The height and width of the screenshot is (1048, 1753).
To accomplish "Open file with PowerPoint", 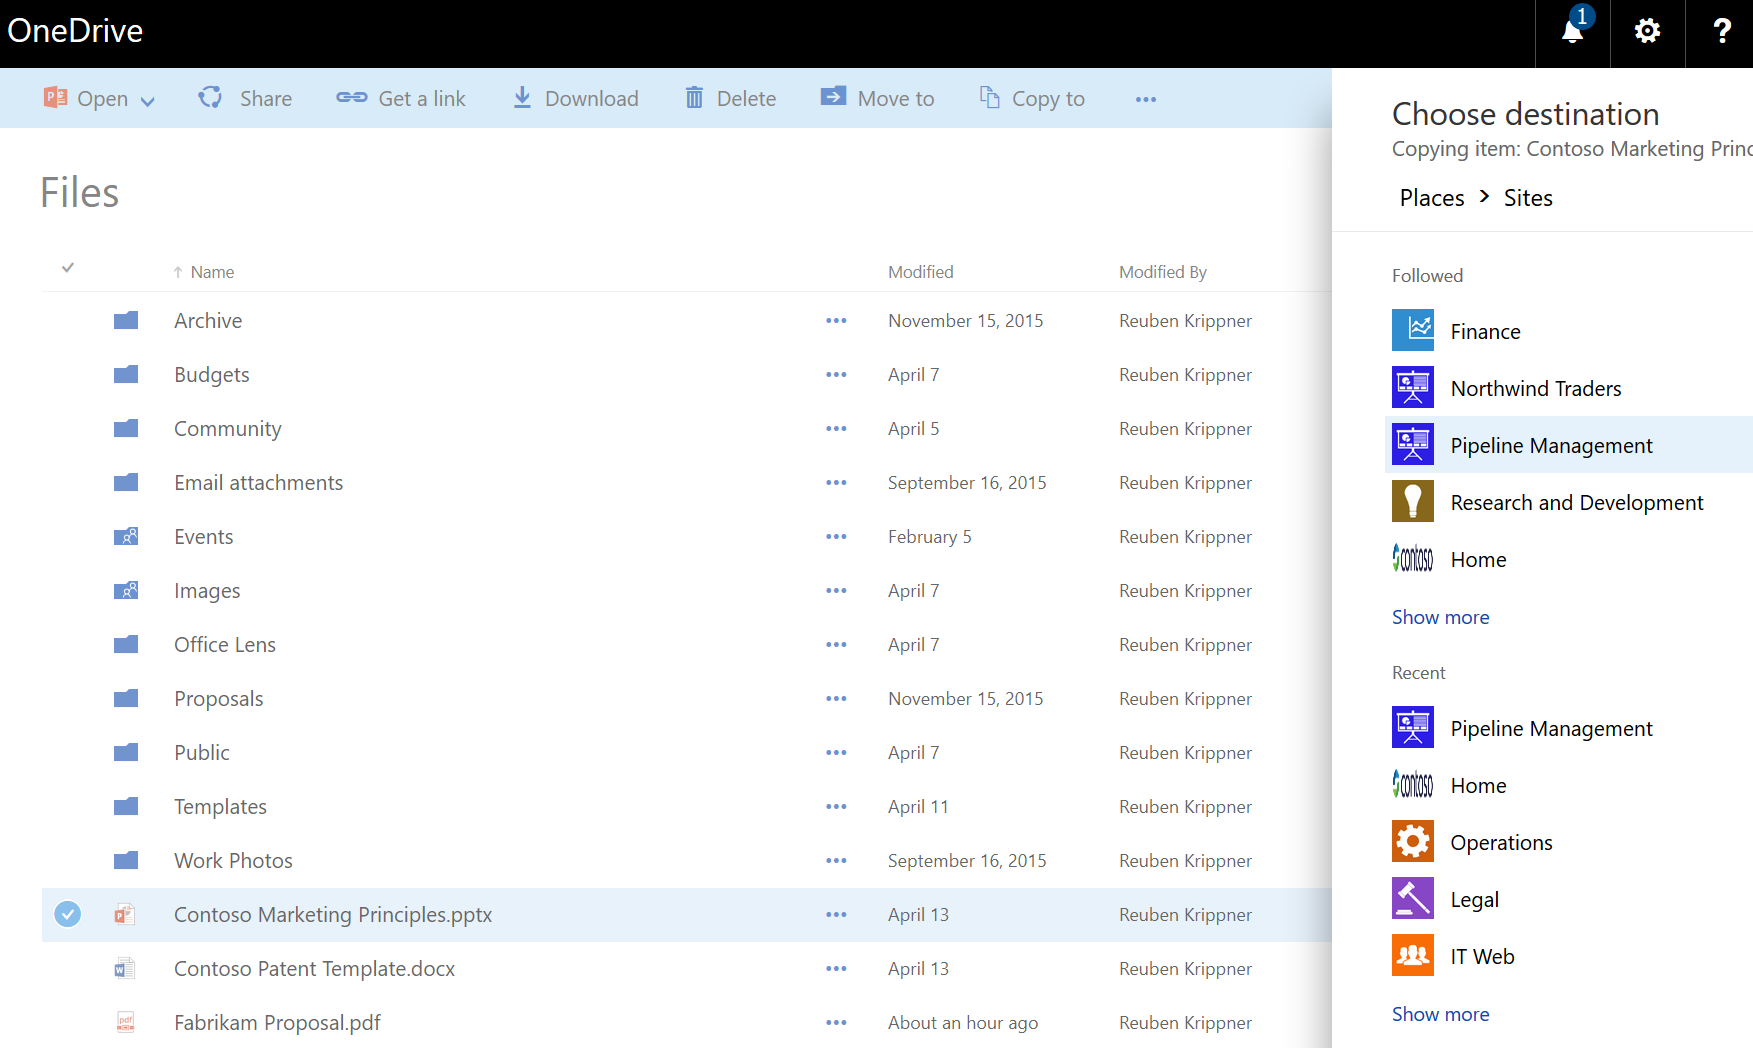I will tap(57, 98).
